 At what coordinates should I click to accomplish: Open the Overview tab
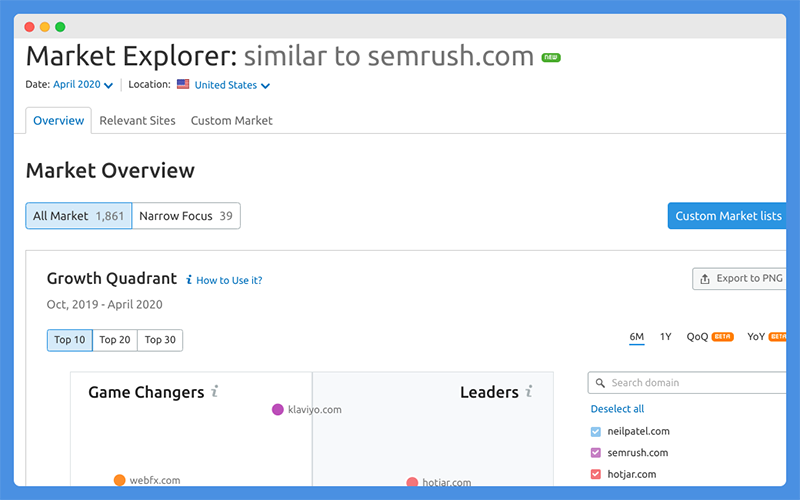[59, 120]
